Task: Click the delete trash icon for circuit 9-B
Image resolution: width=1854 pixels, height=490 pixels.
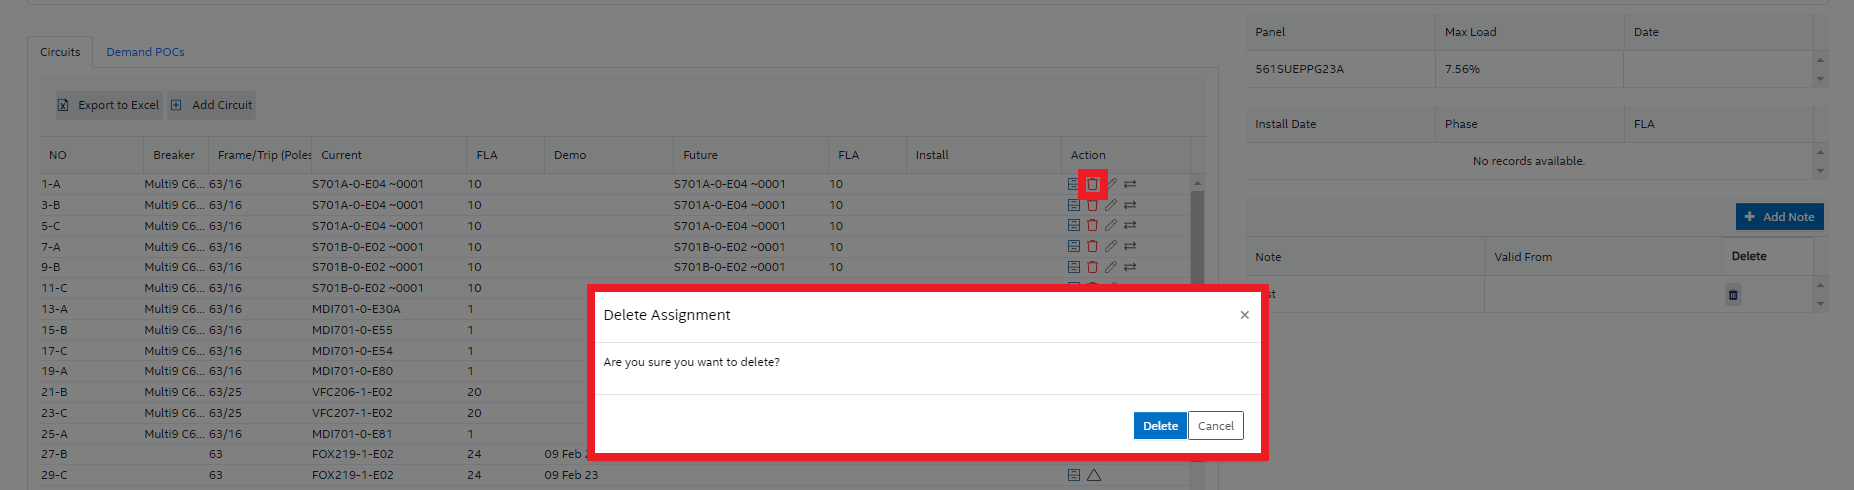Action: point(1092,267)
